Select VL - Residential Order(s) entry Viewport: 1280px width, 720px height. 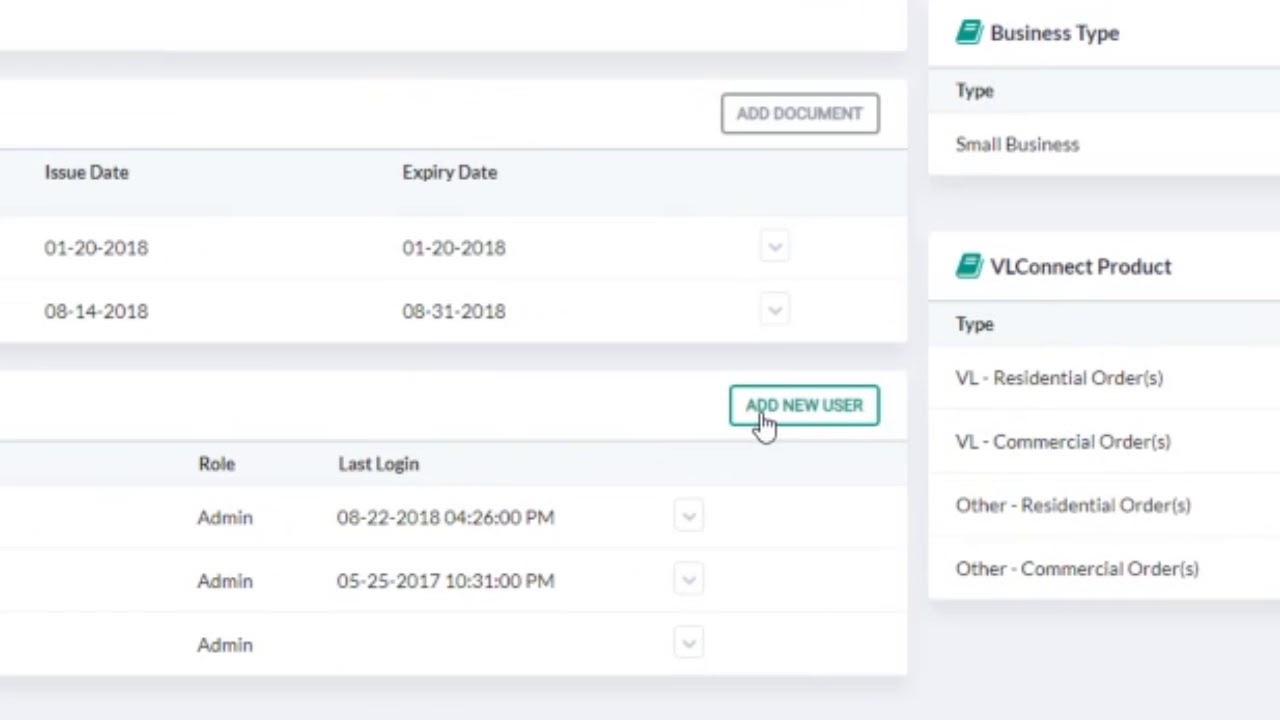pos(1059,378)
